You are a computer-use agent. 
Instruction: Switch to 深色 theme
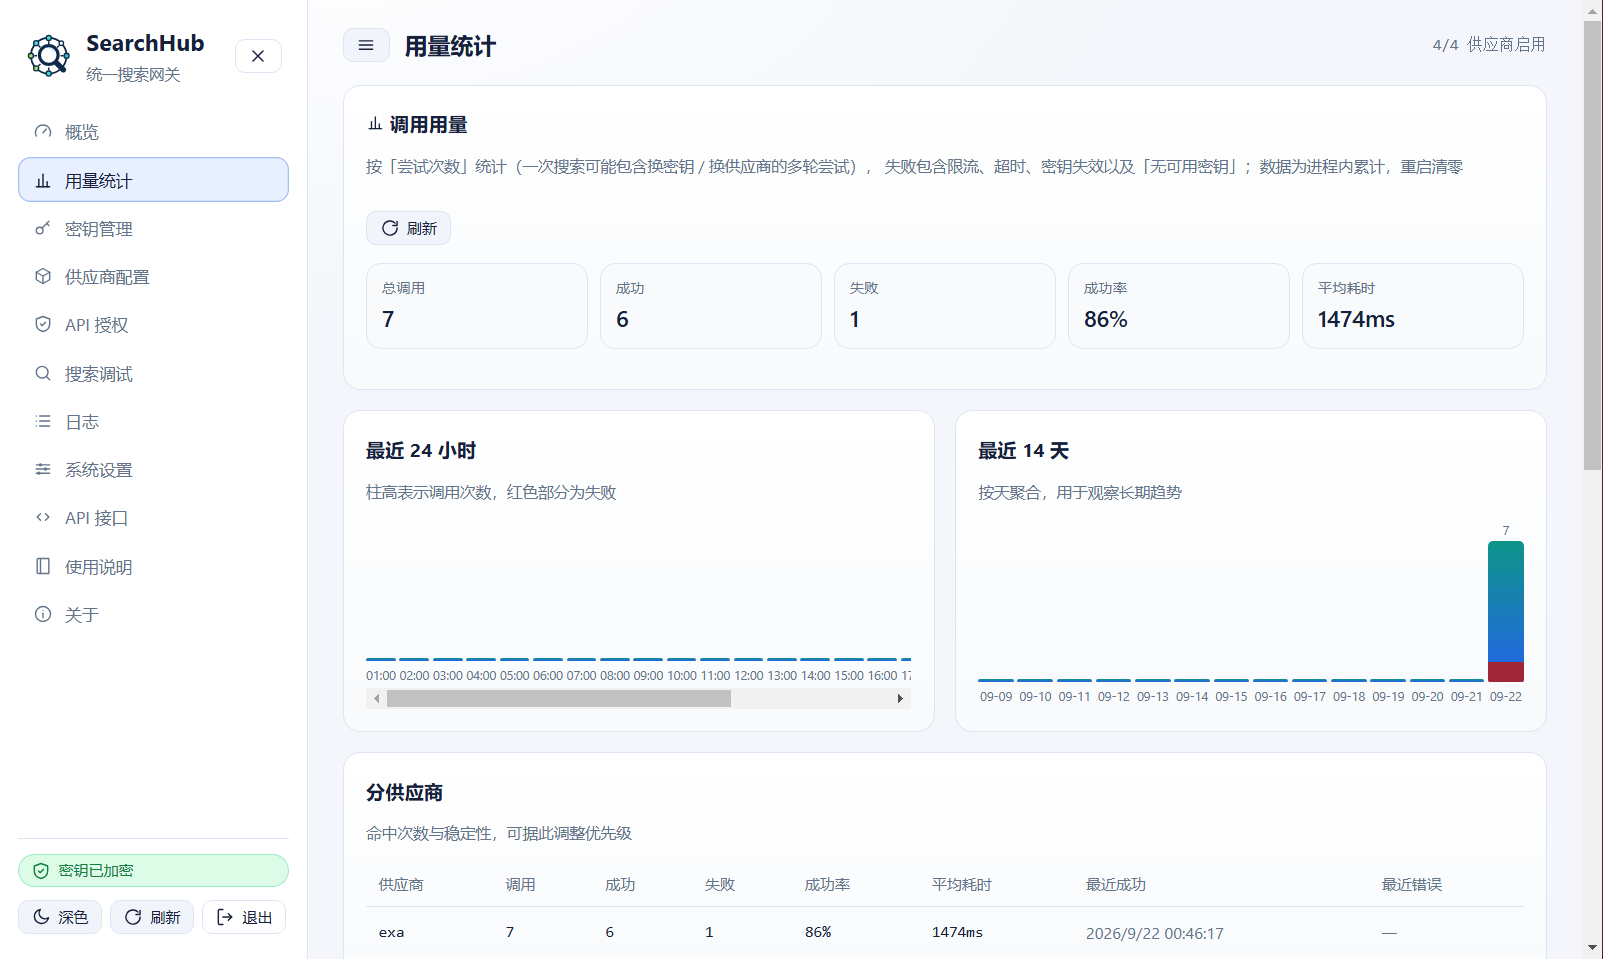tap(60, 917)
